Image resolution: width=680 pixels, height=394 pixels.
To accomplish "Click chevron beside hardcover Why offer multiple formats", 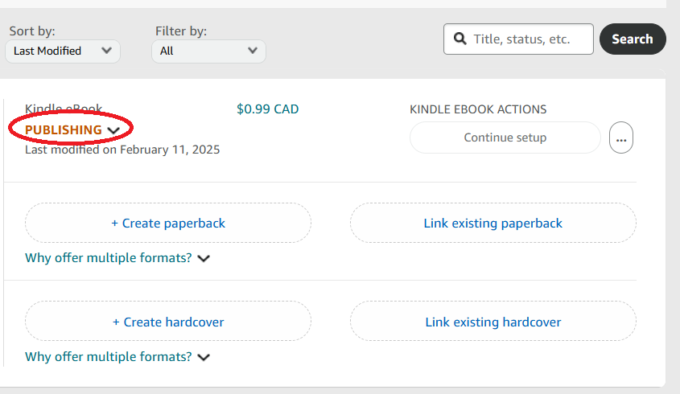I will click(204, 358).
